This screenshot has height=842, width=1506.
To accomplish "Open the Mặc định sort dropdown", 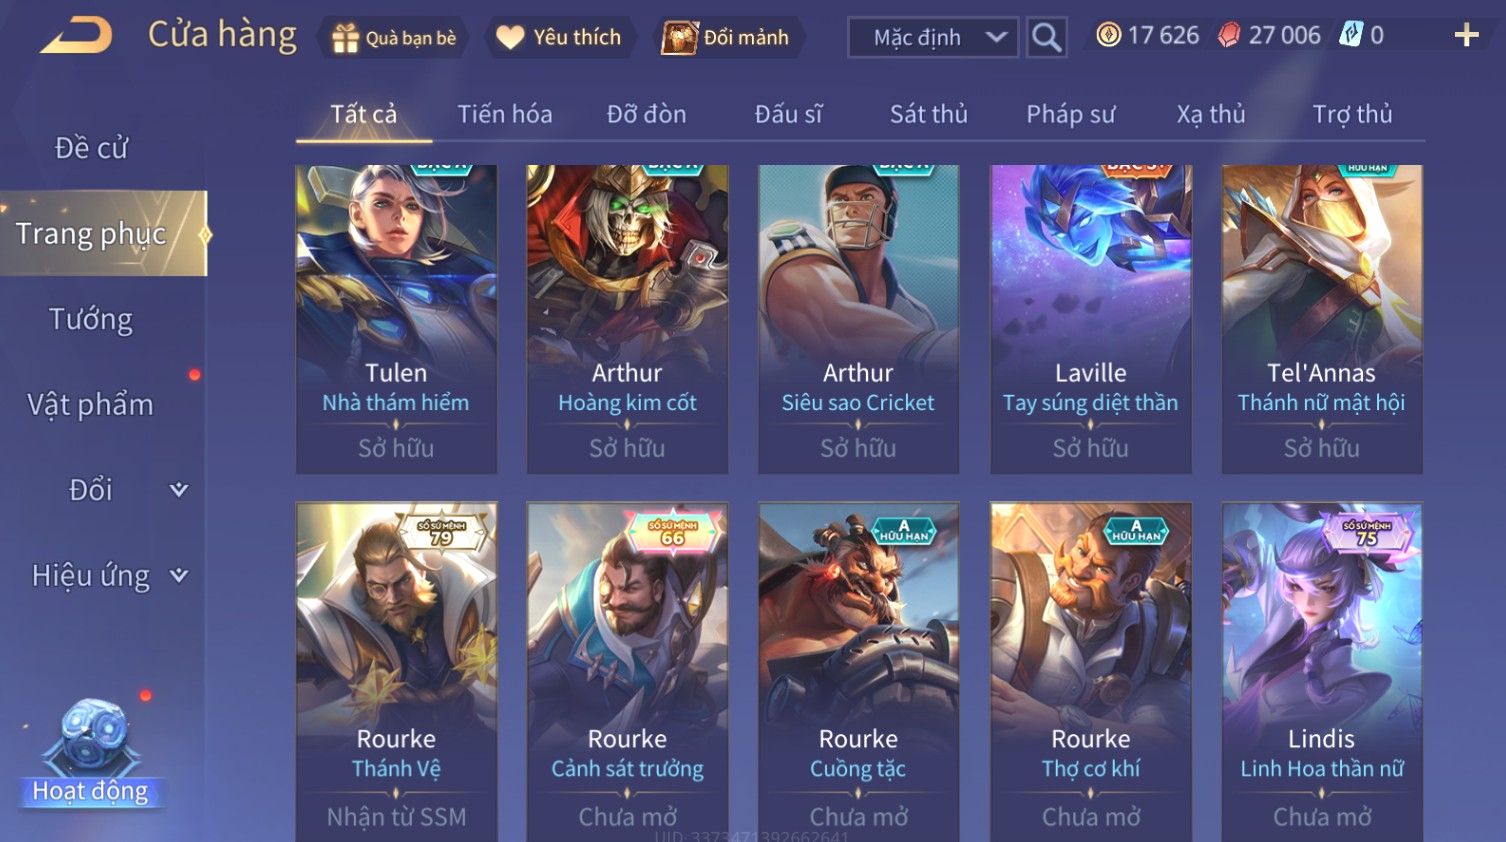I will coord(933,38).
